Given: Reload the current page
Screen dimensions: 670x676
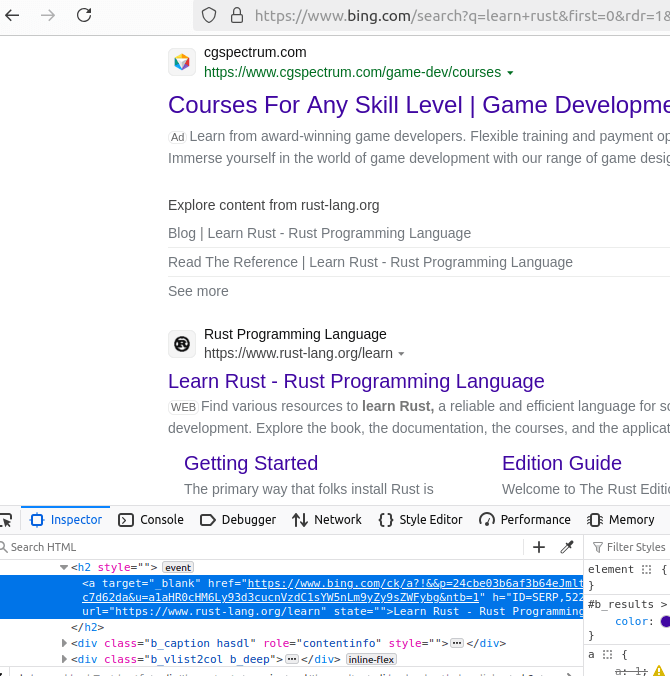Looking at the screenshot, I should tap(84, 16).
